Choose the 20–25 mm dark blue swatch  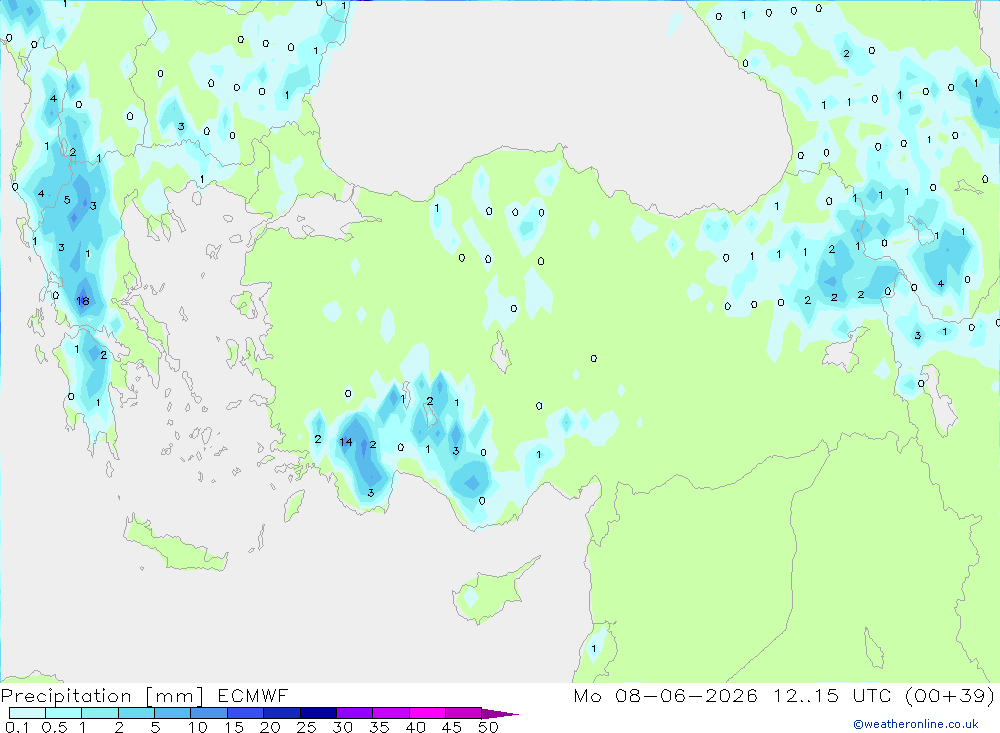click(x=281, y=713)
